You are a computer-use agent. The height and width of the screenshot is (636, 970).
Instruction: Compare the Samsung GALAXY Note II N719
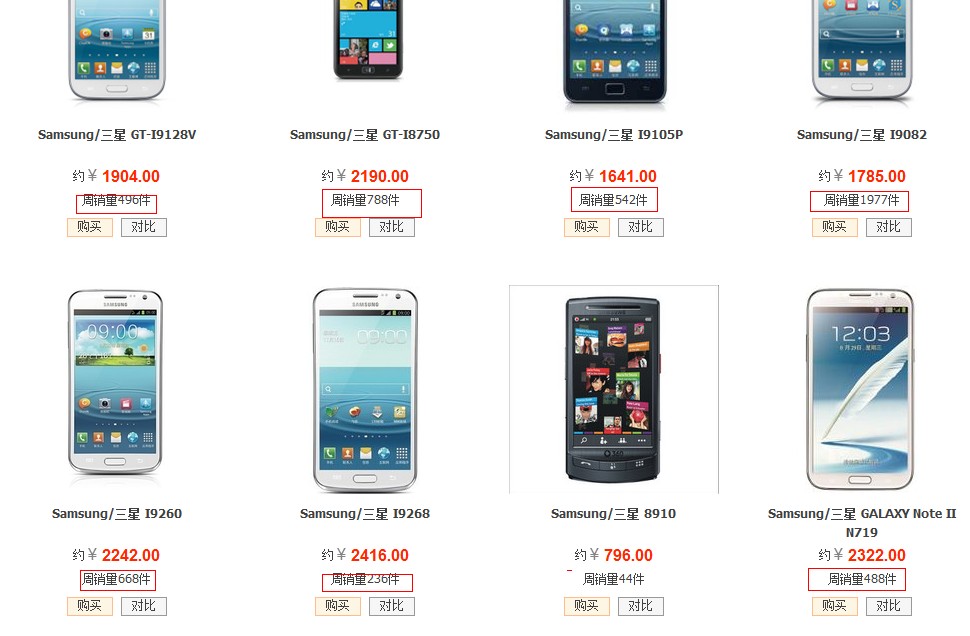pyautogui.click(x=888, y=606)
